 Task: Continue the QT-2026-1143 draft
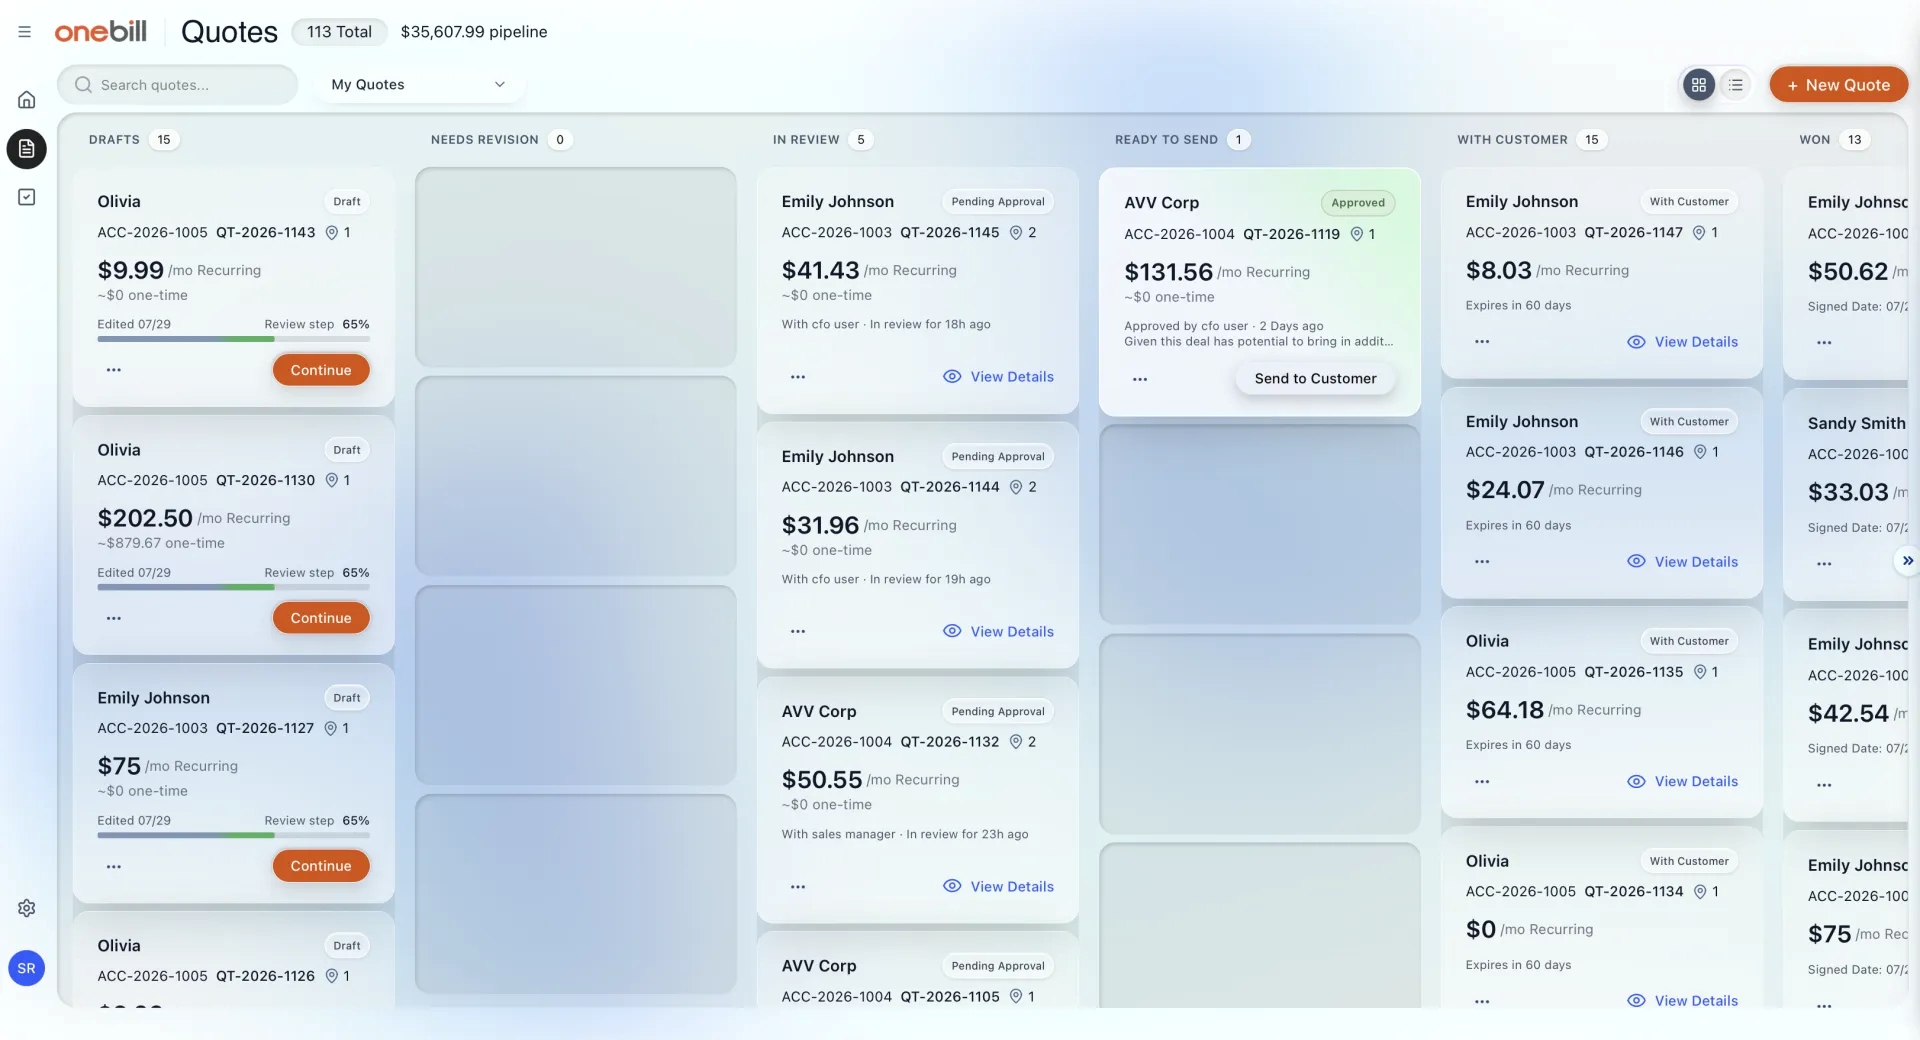point(321,370)
